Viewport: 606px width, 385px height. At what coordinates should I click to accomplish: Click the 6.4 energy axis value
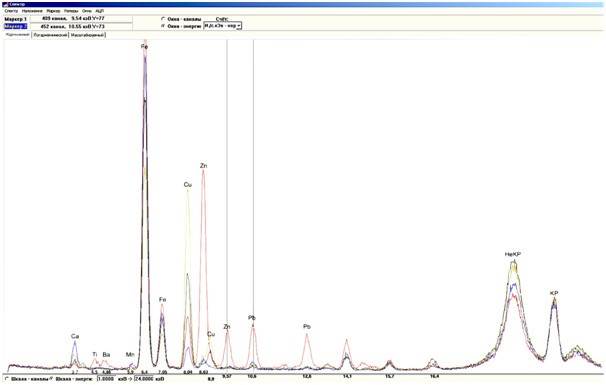click(145, 372)
